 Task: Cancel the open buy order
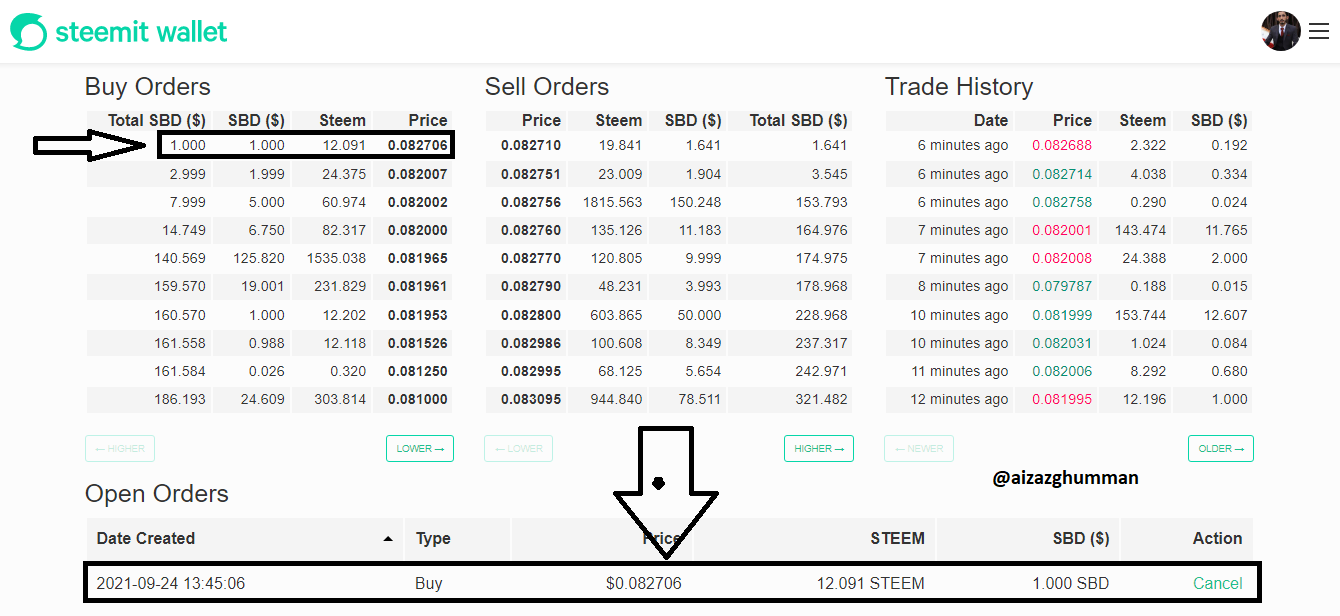tap(1218, 583)
